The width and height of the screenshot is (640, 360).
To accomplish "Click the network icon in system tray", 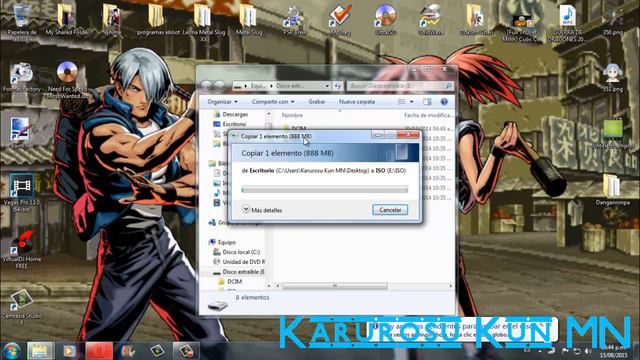I will coord(577,351).
